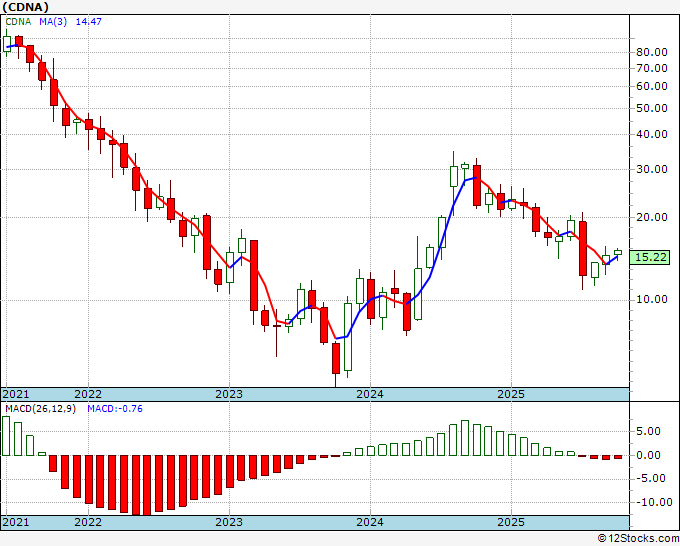The image size is (680, 546).
Task: Click 2024 on the MACD timeline
Action: [x=370, y=522]
